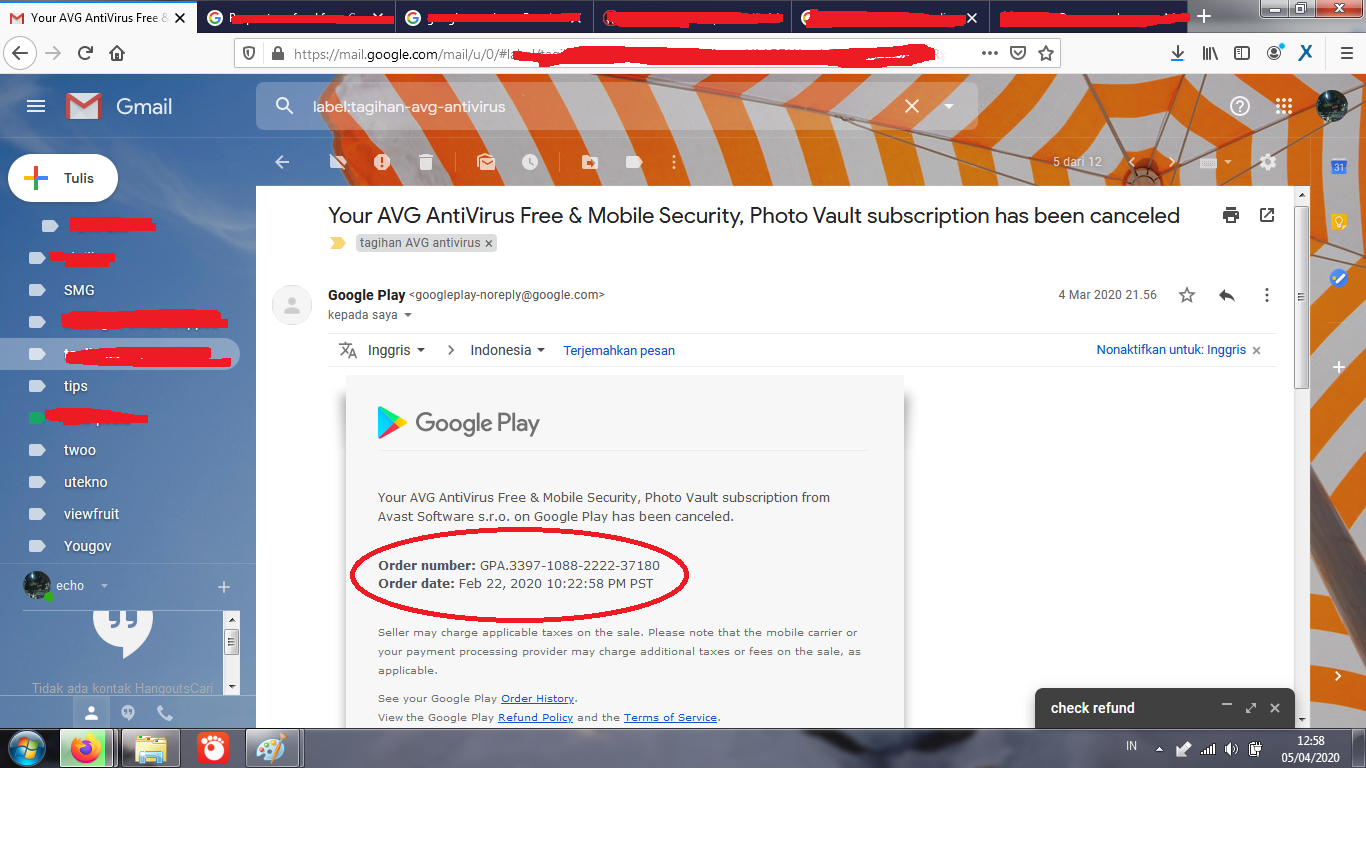Open the SMG label
1366x854 pixels.
tap(79, 290)
